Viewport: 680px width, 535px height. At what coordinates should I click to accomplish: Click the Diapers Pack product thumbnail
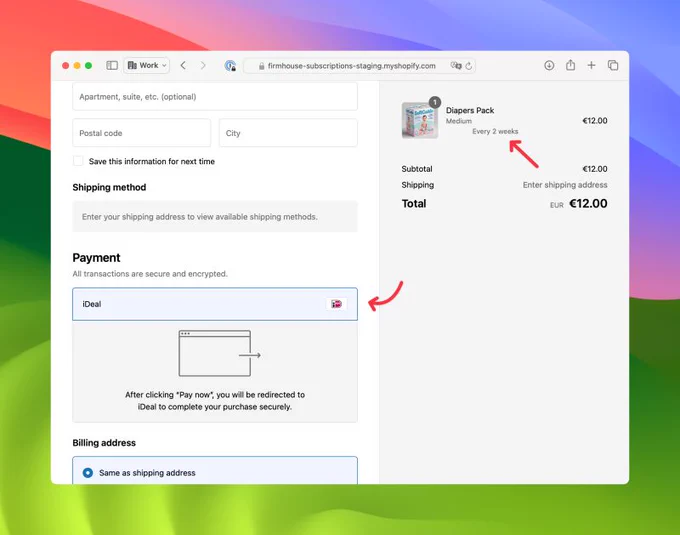point(419,121)
